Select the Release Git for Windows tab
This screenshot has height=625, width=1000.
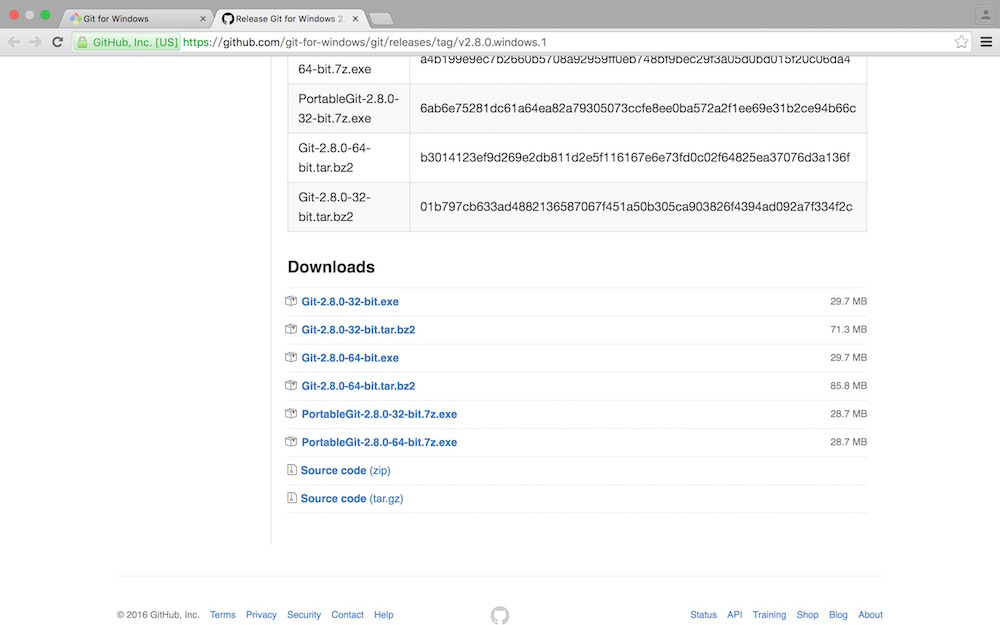(290, 18)
